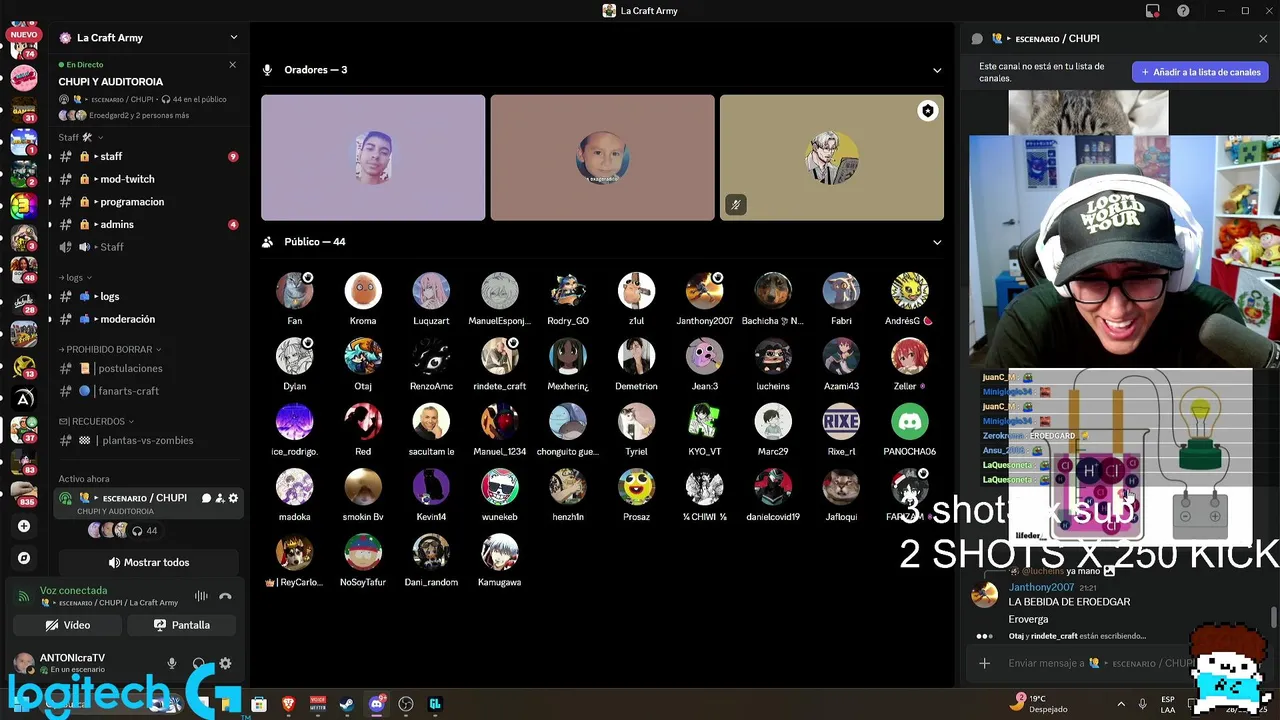1280x720 pixels.
Task: Click the chat bubble icon in the panel header
Action: click(977, 39)
